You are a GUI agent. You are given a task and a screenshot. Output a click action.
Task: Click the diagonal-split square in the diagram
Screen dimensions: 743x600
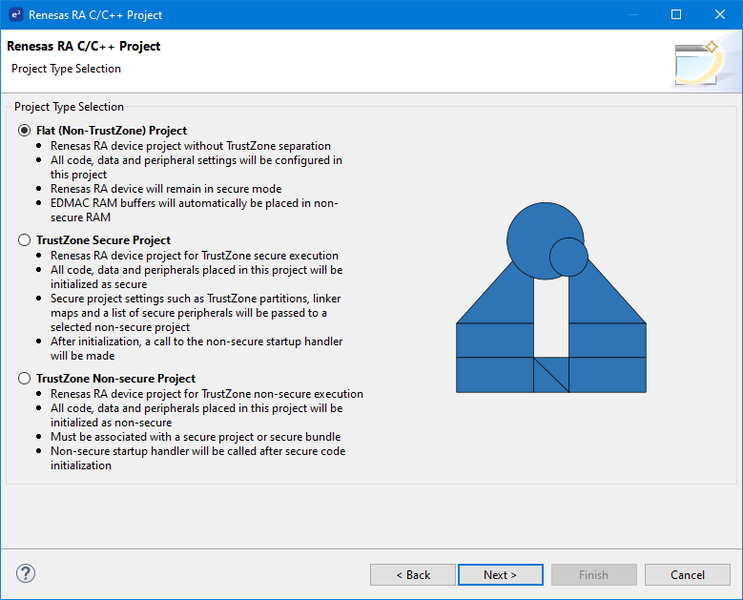(x=551, y=375)
